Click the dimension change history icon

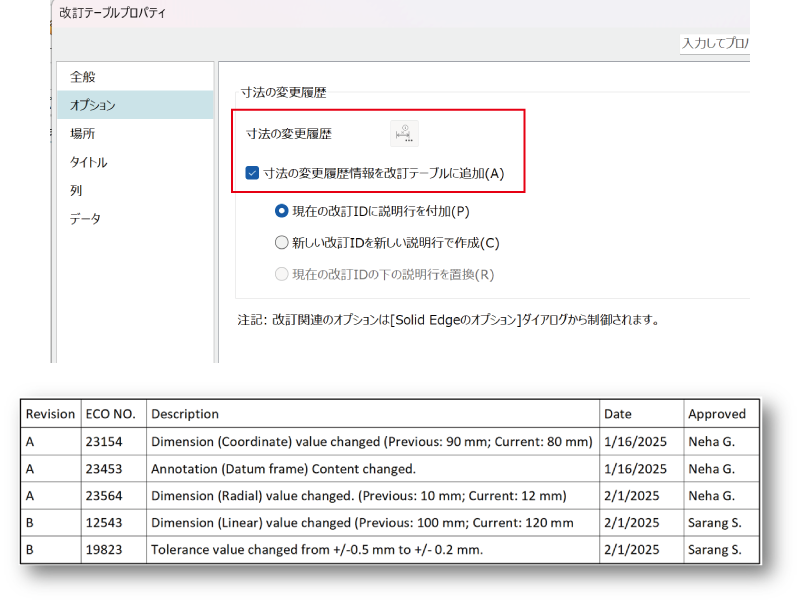pos(404,133)
